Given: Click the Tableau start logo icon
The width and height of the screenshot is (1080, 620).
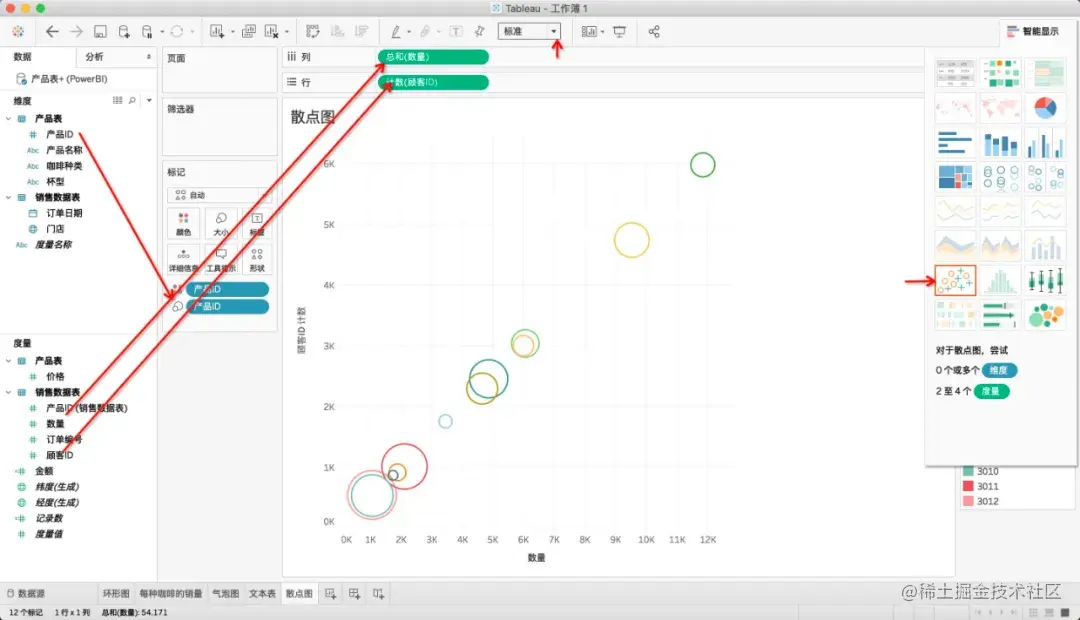Looking at the screenshot, I should click(x=19, y=32).
